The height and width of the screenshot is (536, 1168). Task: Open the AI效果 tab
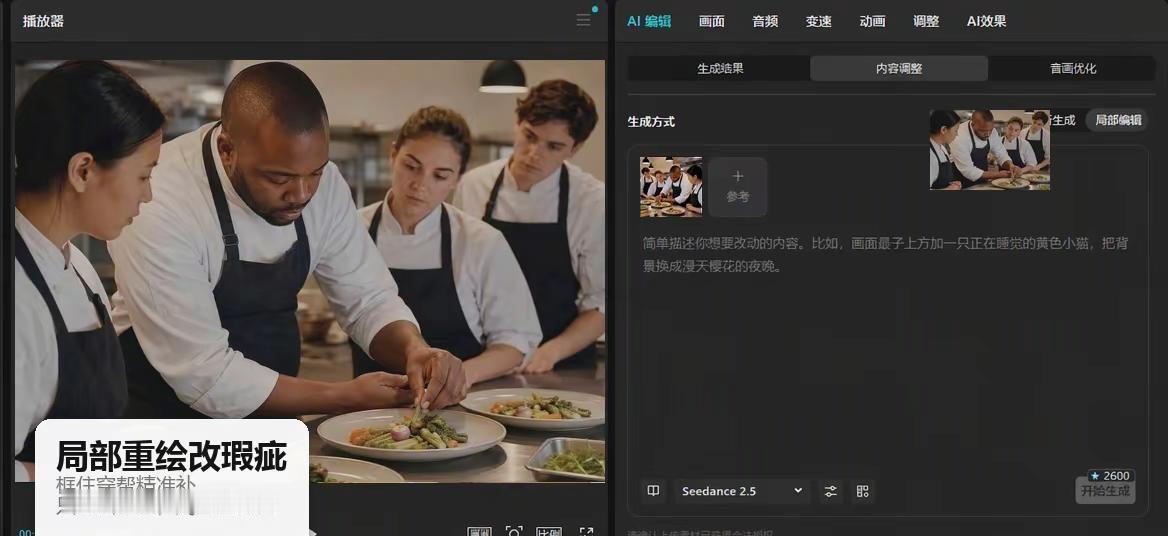click(986, 22)
